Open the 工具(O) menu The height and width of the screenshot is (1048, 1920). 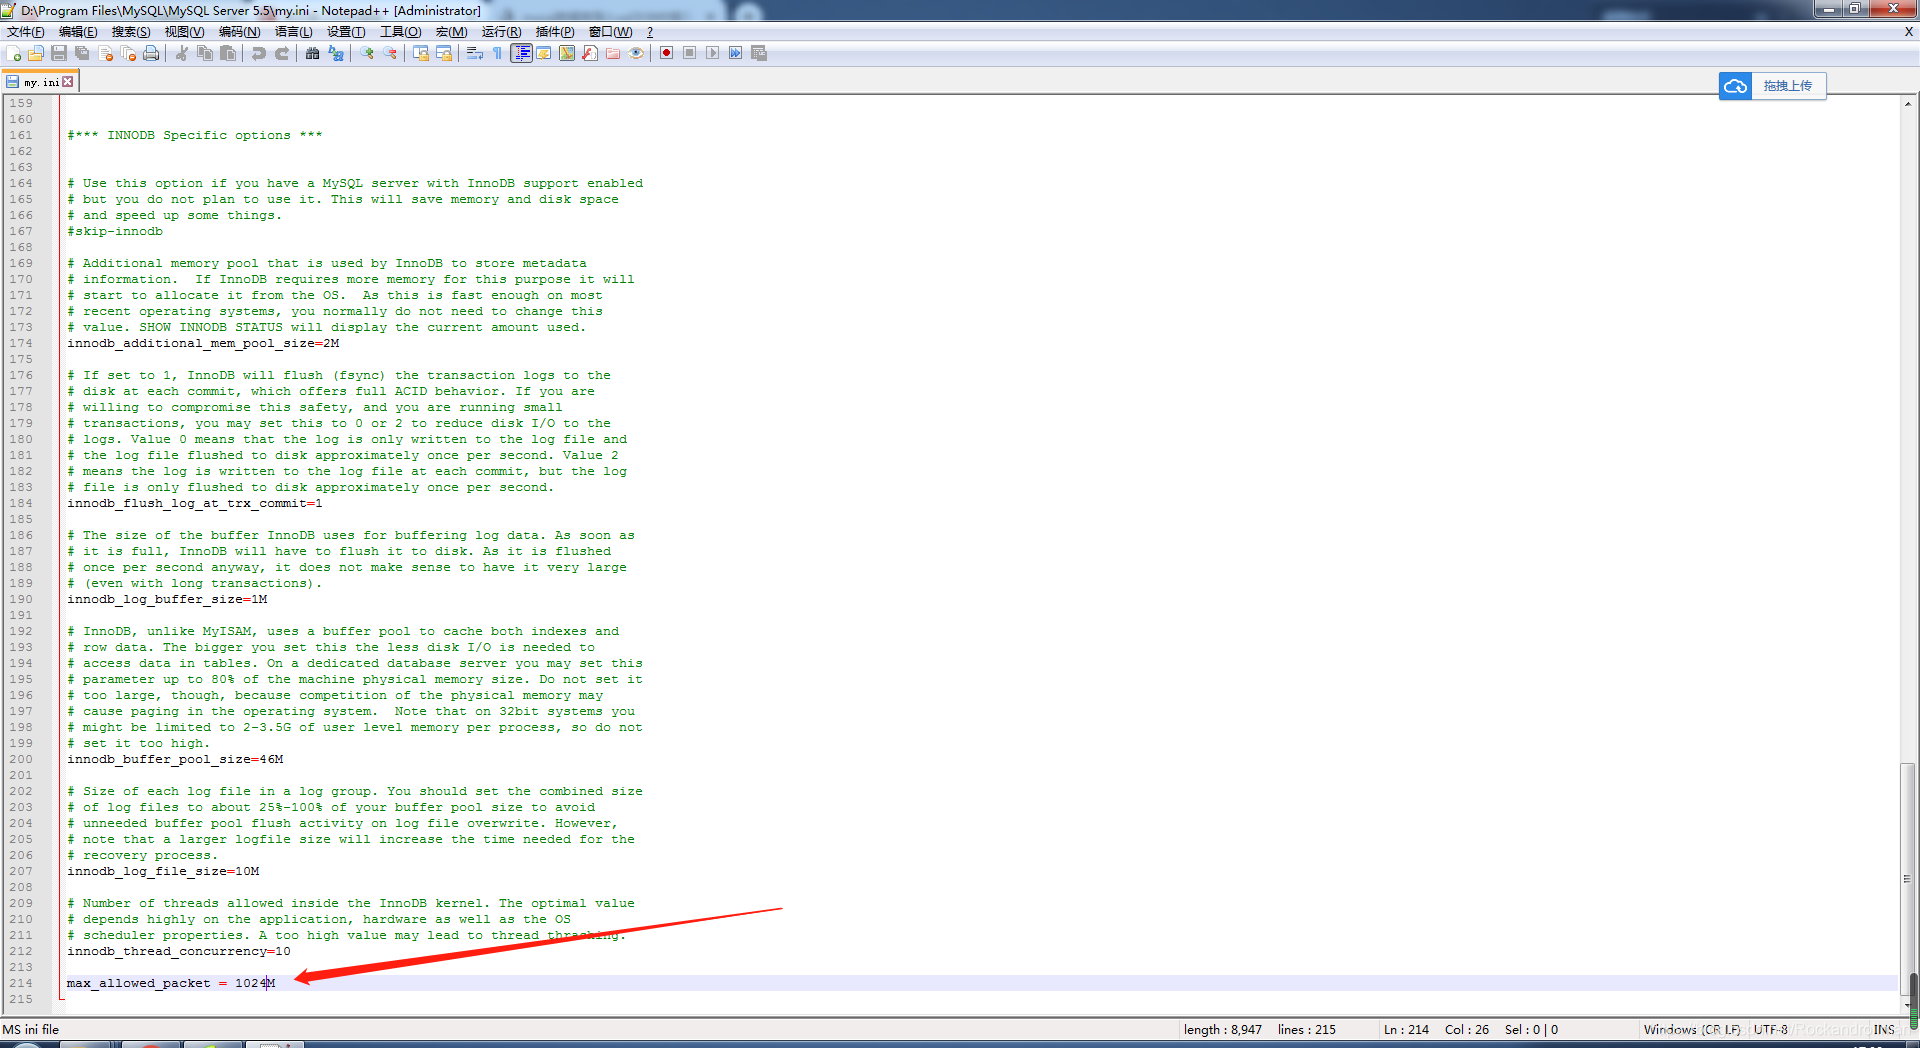pos(400,32)
